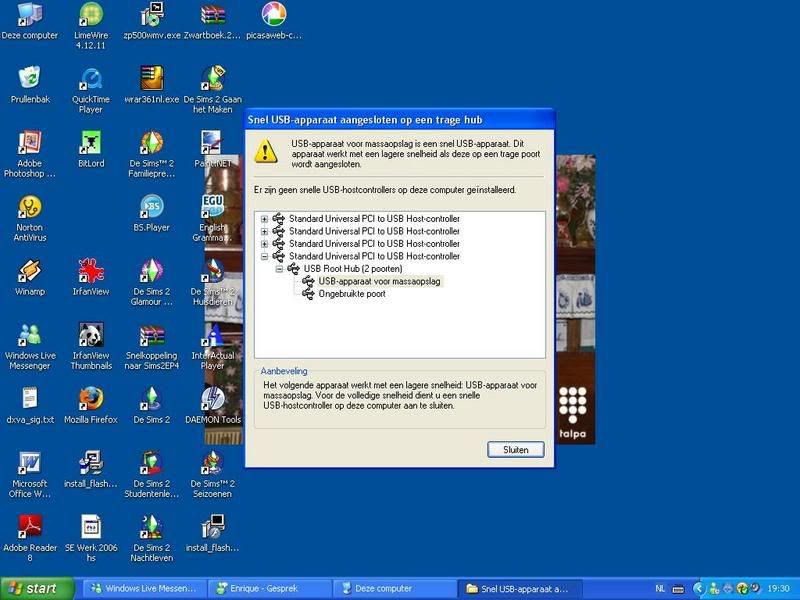The width and height of the screenshot is (800, 600).
Task: Open De Sims 2 Gaan het Maken shortcut
Action: 212,90
